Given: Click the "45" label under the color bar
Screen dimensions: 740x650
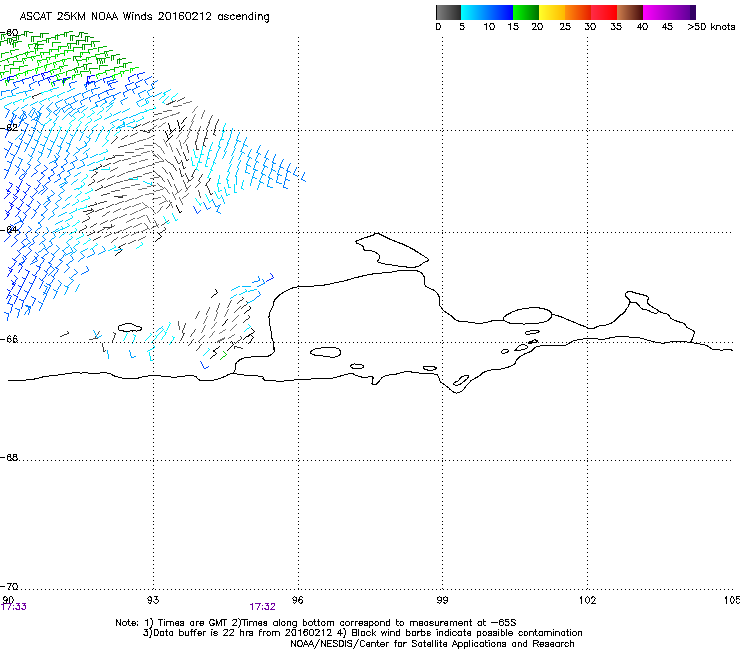Looking at the screenshot, I should click(667, 27).
